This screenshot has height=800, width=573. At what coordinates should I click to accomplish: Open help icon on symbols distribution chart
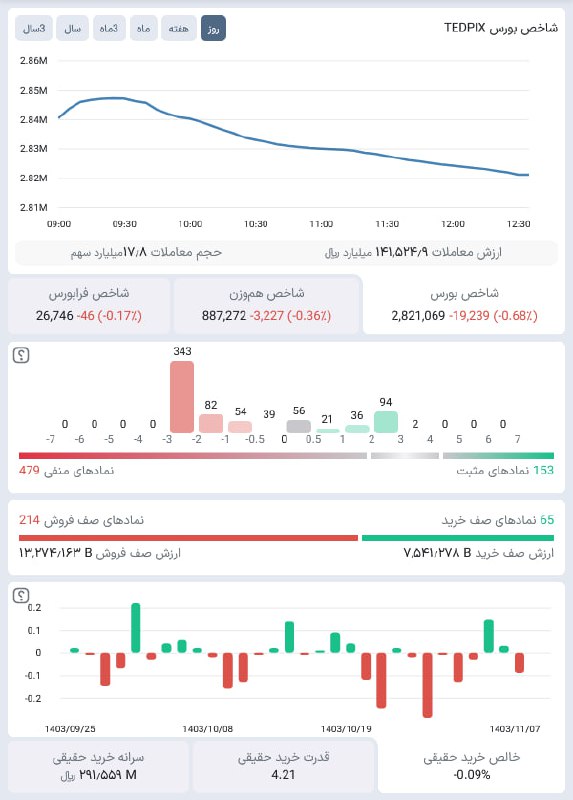pos(21,355)
